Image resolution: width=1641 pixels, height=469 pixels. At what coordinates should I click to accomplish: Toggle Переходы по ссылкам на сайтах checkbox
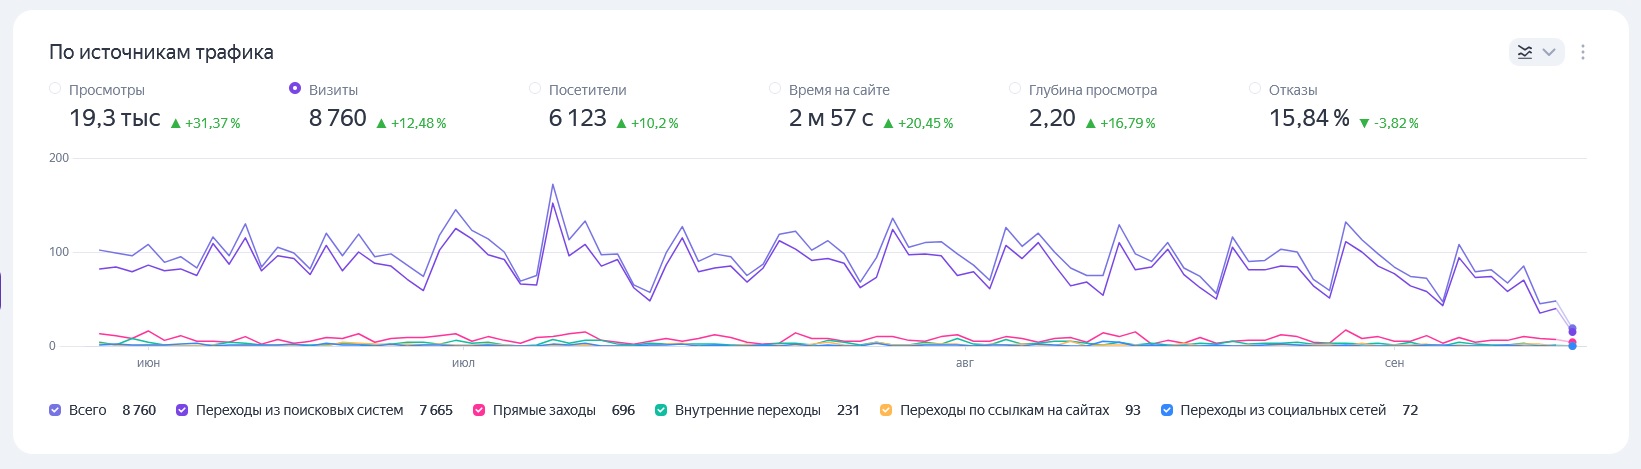pos(886,410)
